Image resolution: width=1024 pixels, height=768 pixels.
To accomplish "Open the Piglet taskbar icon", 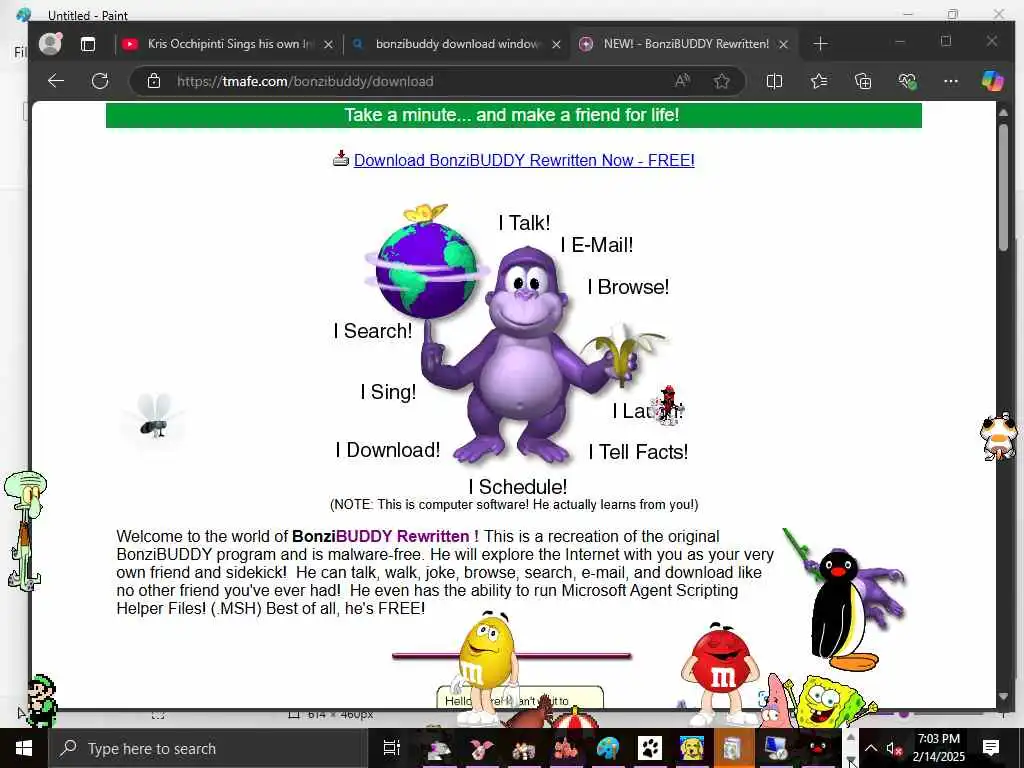I will click(481, 748).
